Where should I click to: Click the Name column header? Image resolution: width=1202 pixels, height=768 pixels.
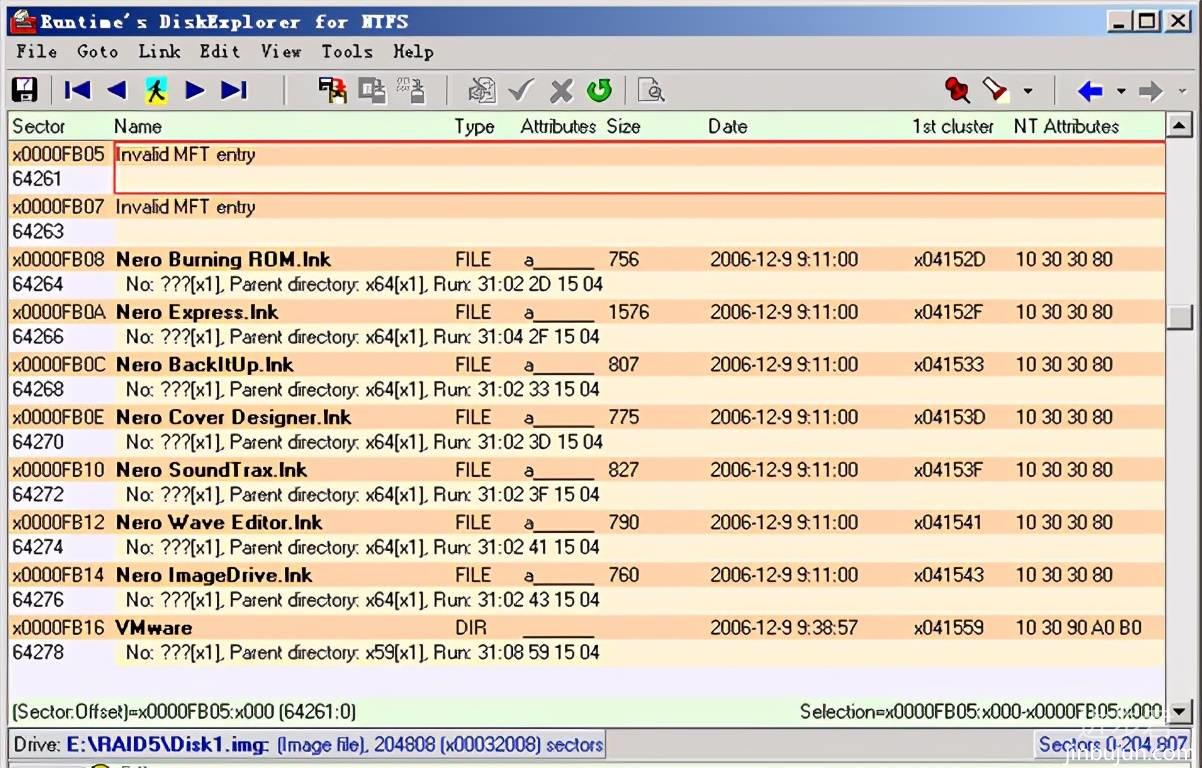coord(138,126)
